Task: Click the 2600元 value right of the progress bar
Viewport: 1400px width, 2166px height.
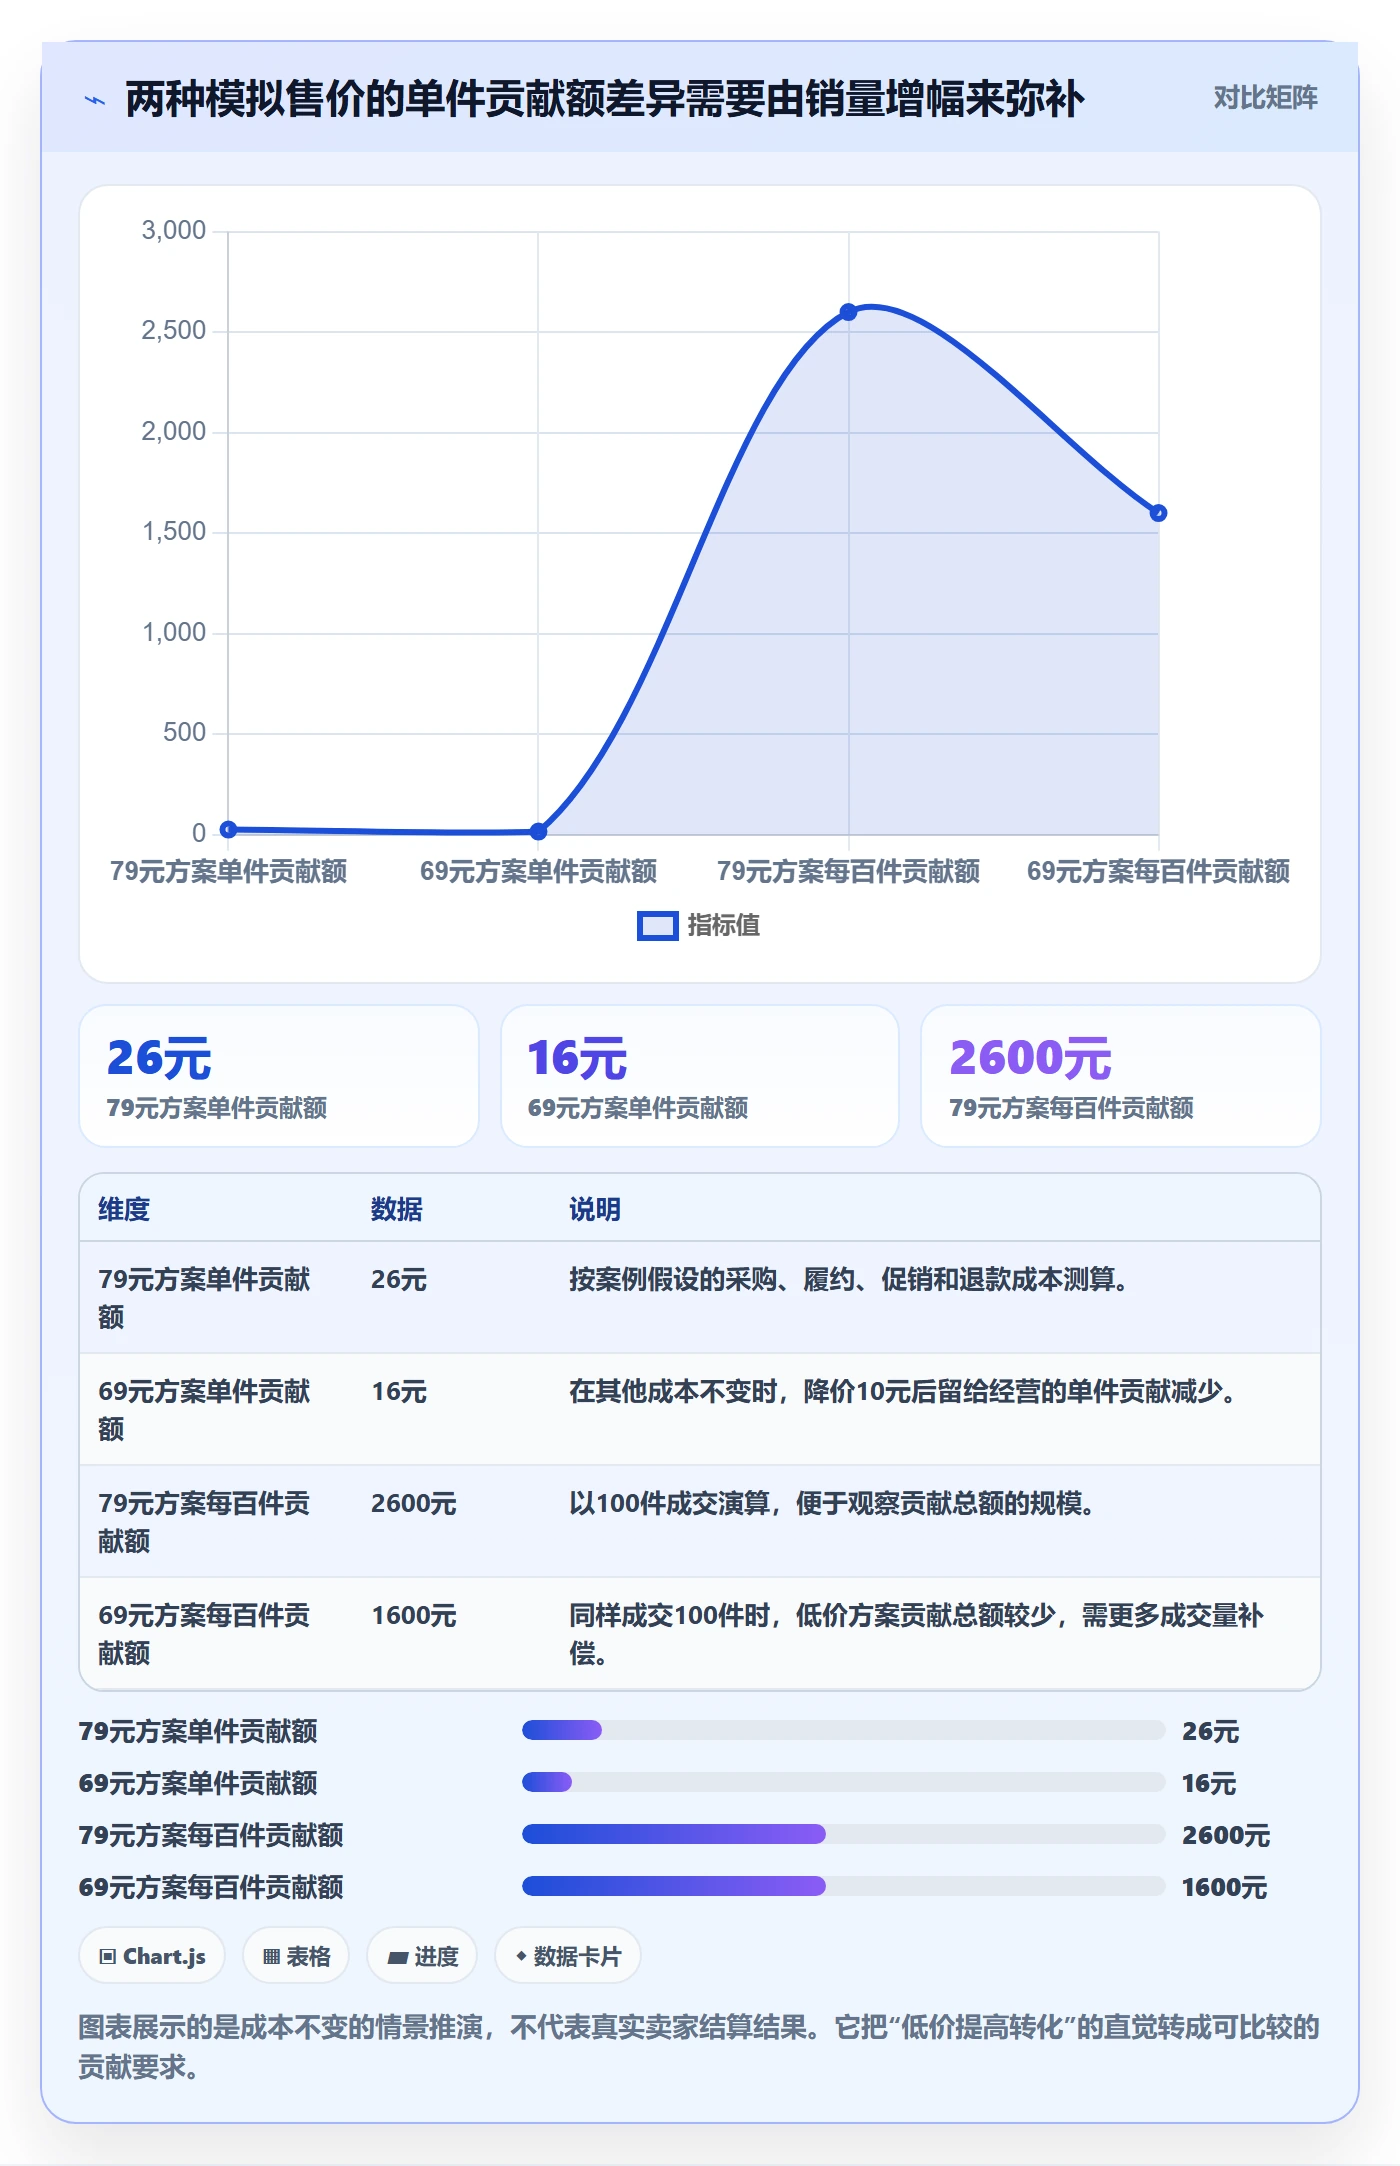Action: (x=1226, y=1835)
